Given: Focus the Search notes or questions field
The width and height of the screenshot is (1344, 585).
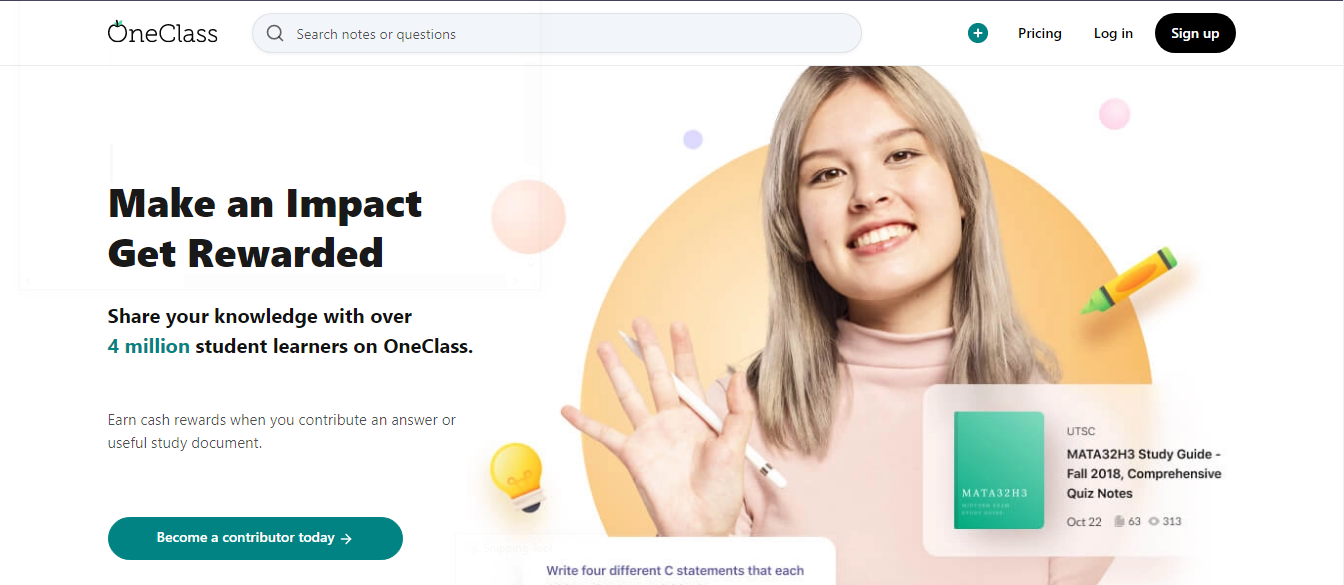Looking at the screenshot, I should click(x=556, y=33).
